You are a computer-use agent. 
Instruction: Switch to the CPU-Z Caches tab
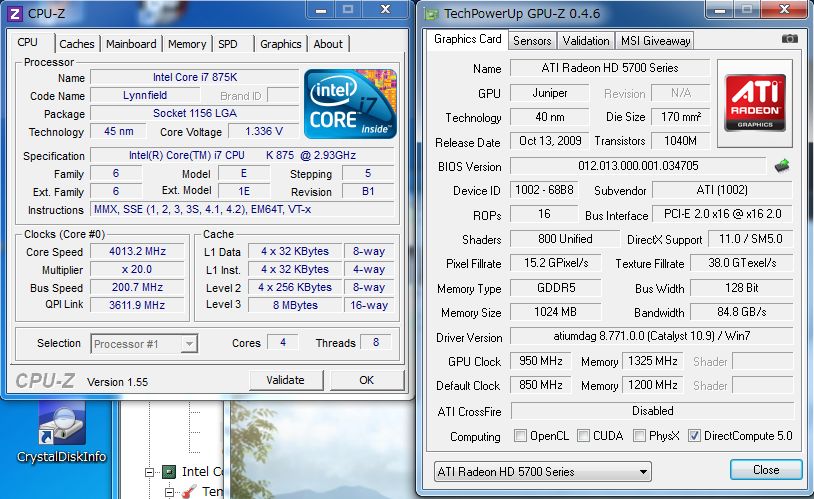point(77,44)
